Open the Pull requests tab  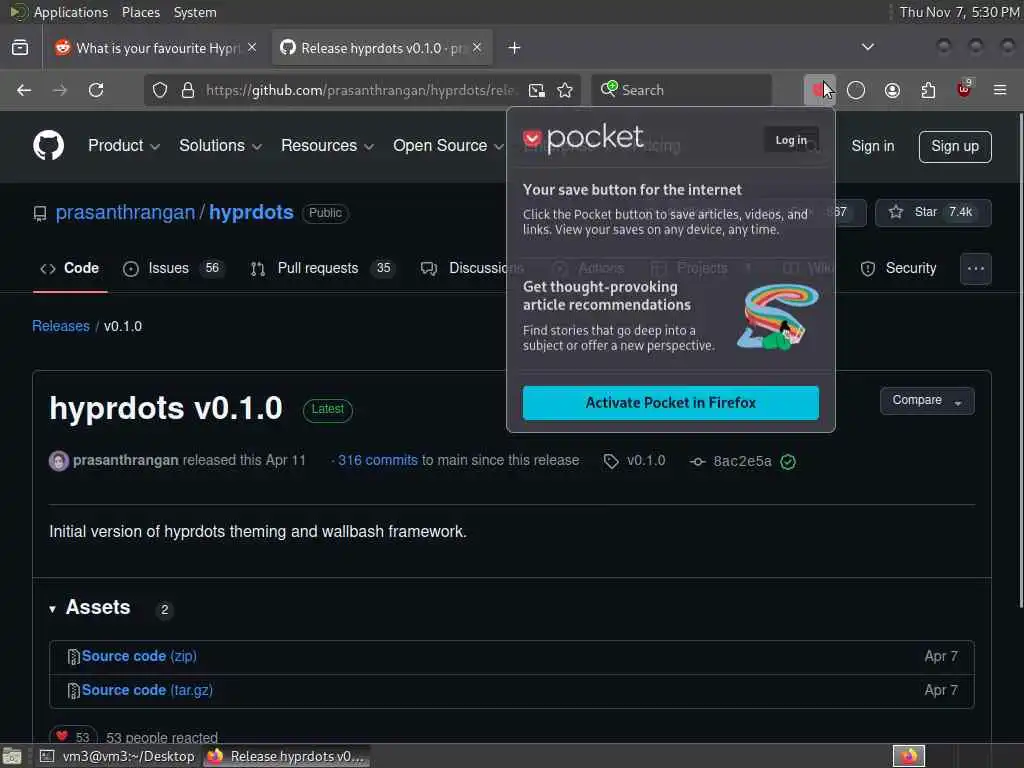click(x=323, y=268)
